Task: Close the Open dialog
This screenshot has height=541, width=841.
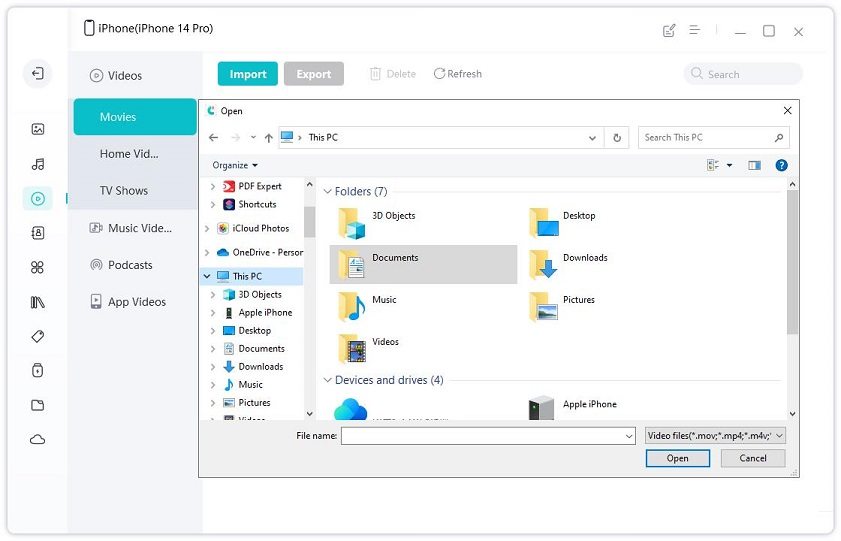Action: [x=787, y=110]
